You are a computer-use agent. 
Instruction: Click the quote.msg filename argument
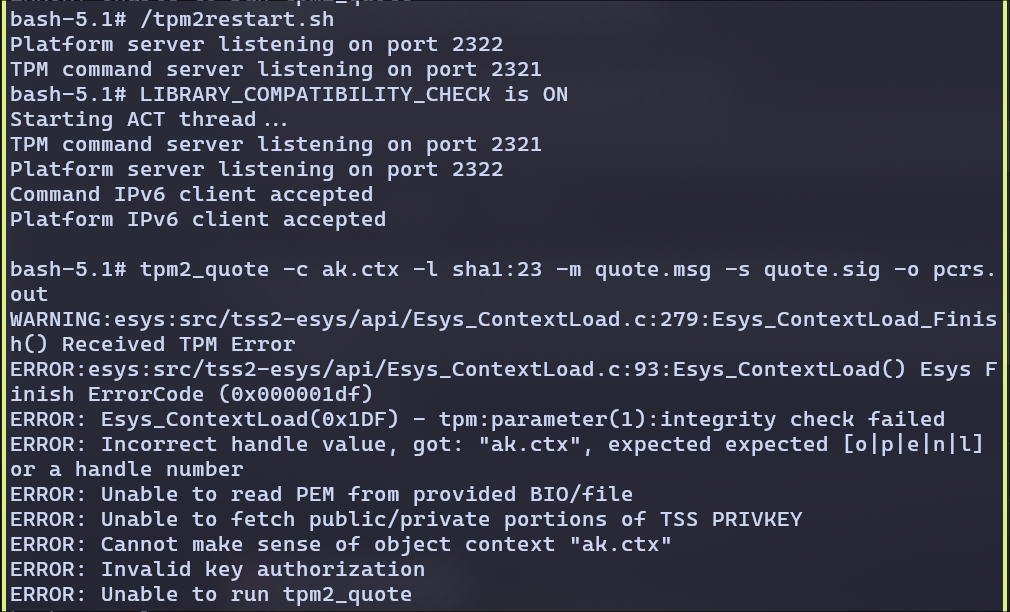(x=653, y=269)
